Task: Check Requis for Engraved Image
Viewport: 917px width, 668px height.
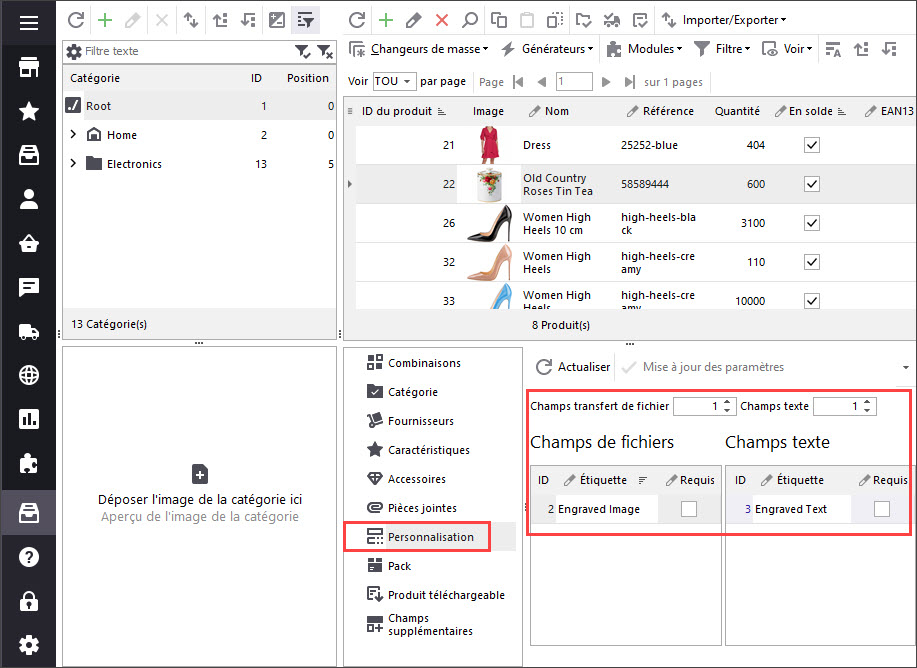Action: (689, 509)
